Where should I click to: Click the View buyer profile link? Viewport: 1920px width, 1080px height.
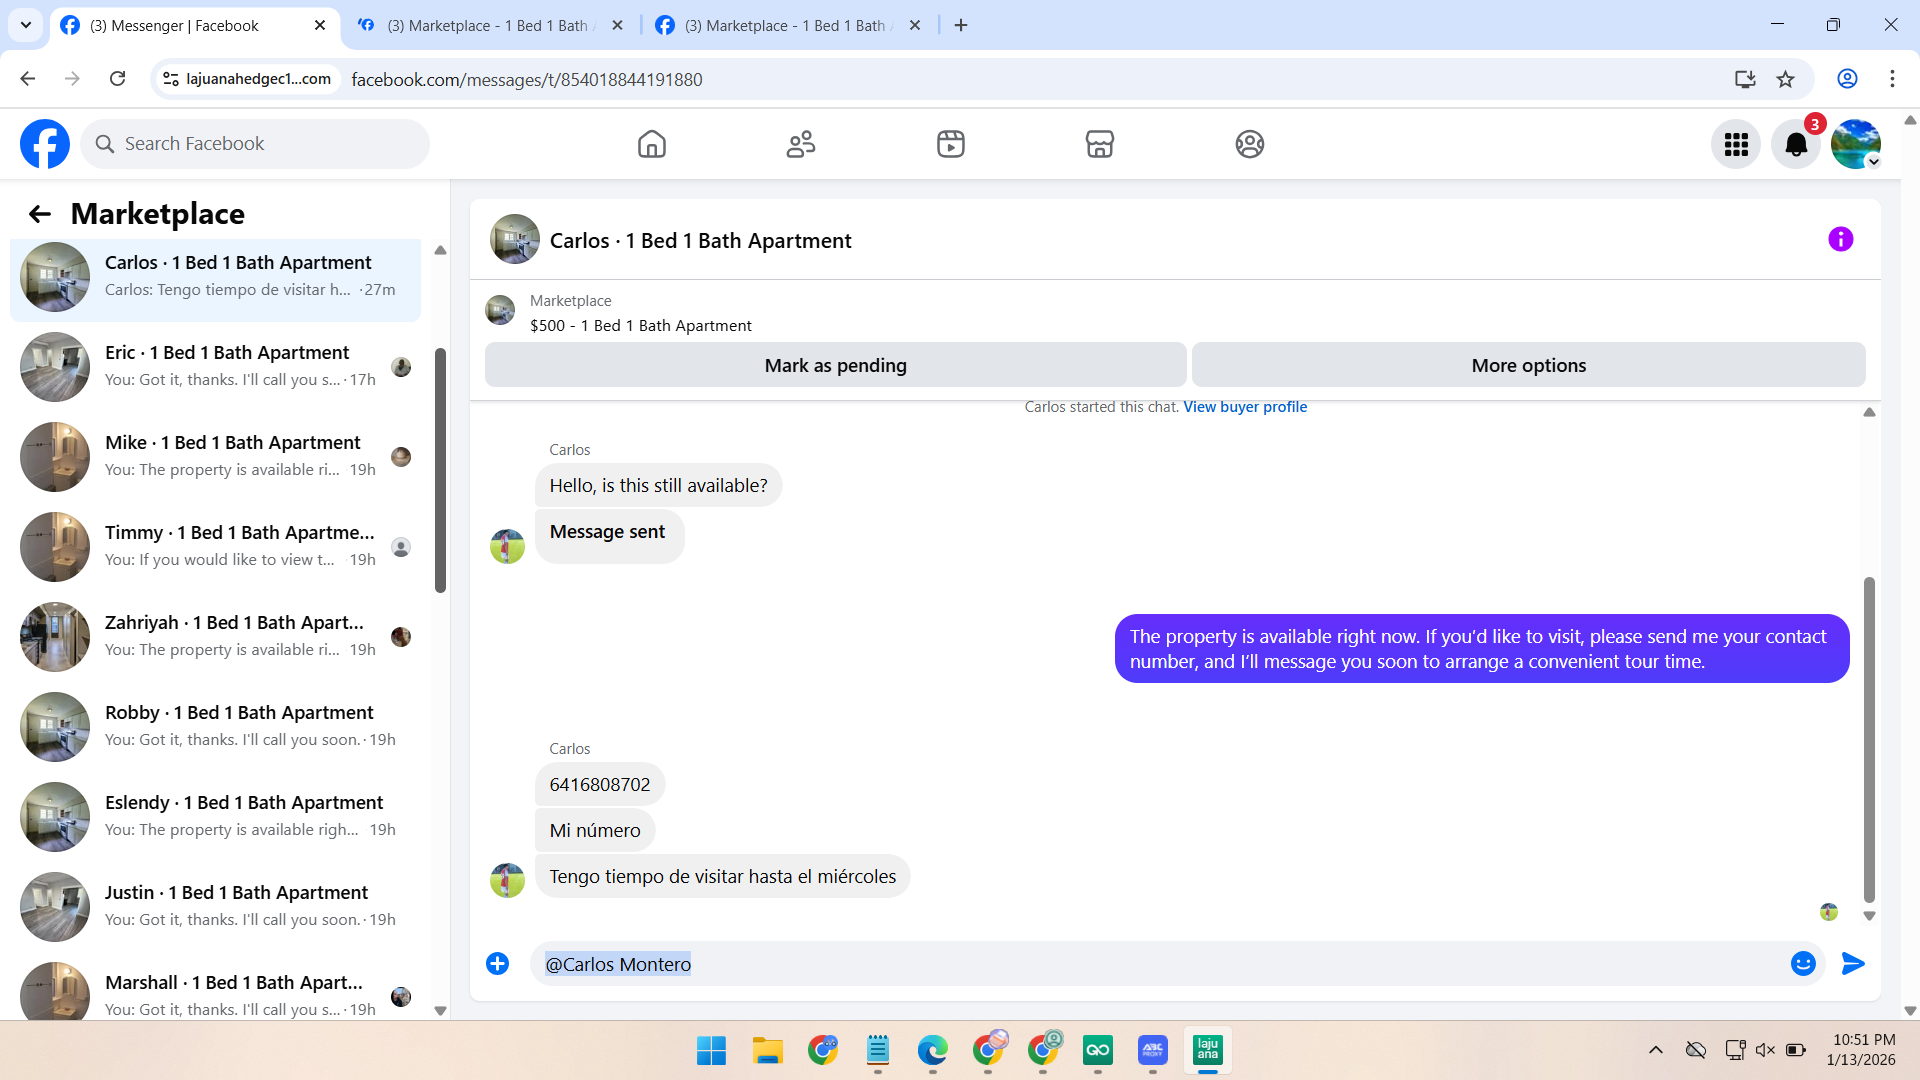pos(1245,407)
